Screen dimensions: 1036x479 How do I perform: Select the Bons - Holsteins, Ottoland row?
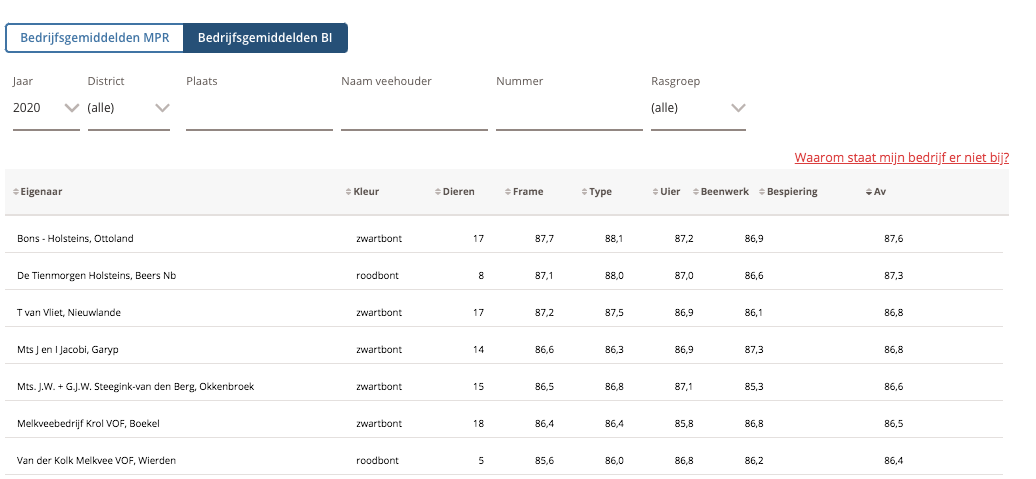point(75,239)
